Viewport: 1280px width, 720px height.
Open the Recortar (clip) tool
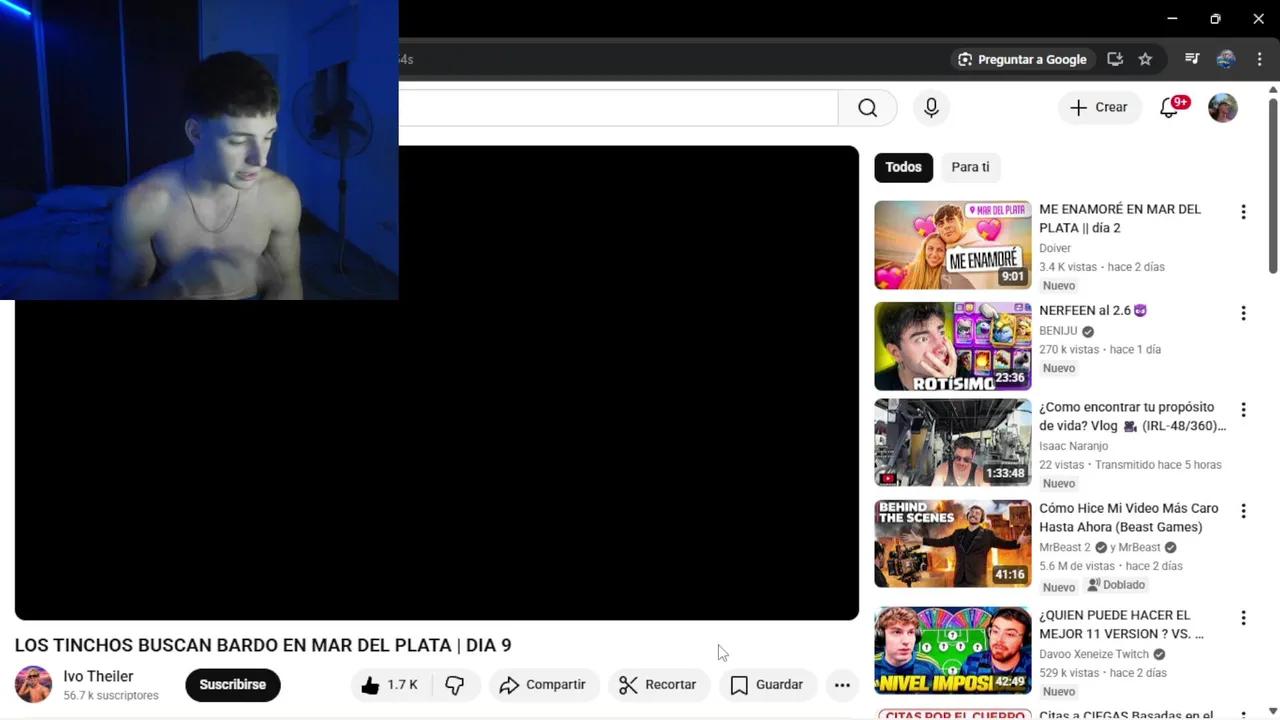point(658,684)
